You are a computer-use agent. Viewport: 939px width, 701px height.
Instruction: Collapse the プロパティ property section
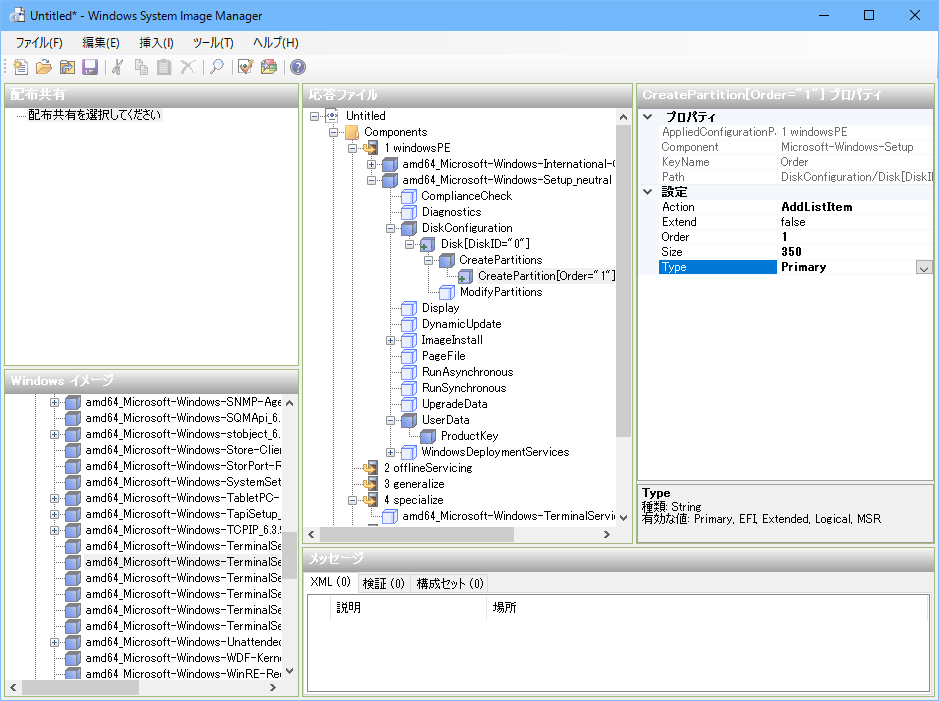point(647,117)
